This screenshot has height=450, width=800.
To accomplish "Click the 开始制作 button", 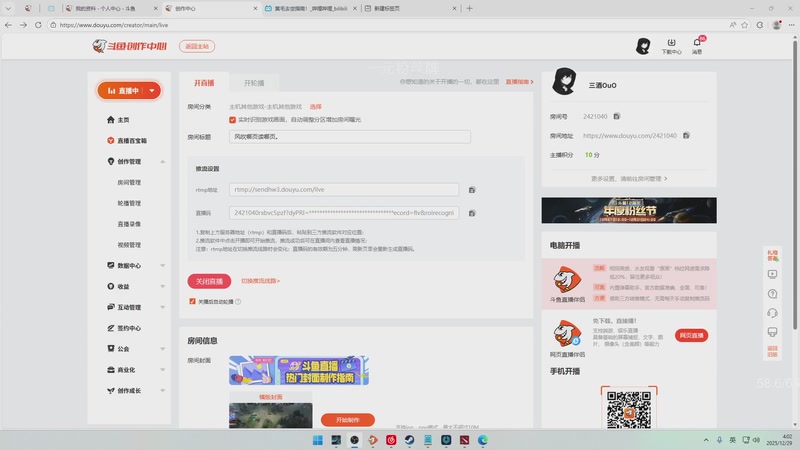I will [x=348, y=420].
